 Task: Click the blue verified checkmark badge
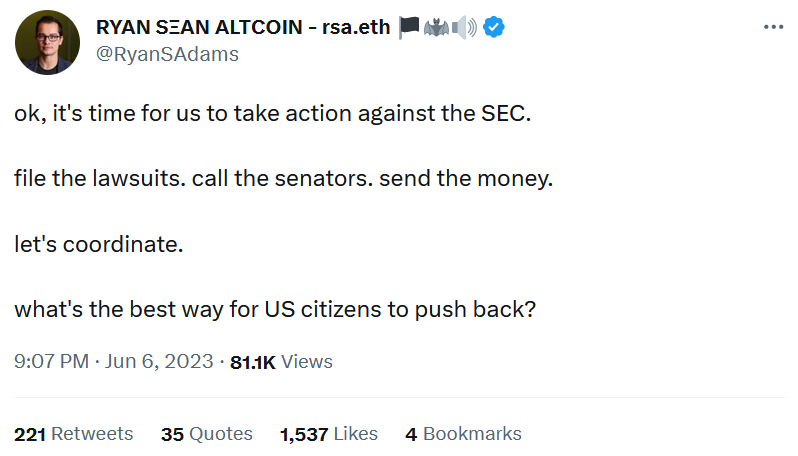click(x=494, y=28)
